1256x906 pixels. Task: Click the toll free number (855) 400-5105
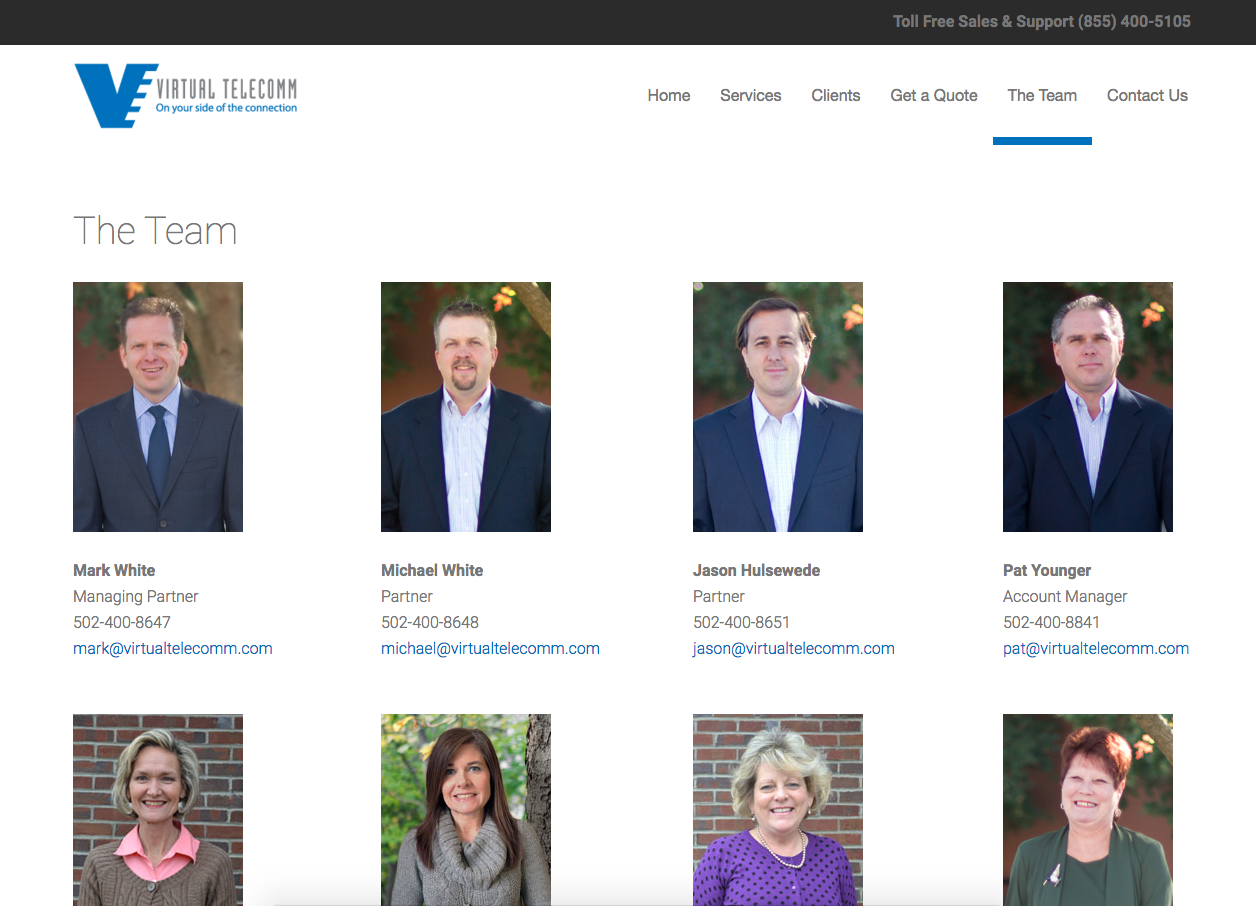click(x=1134, y=21)
